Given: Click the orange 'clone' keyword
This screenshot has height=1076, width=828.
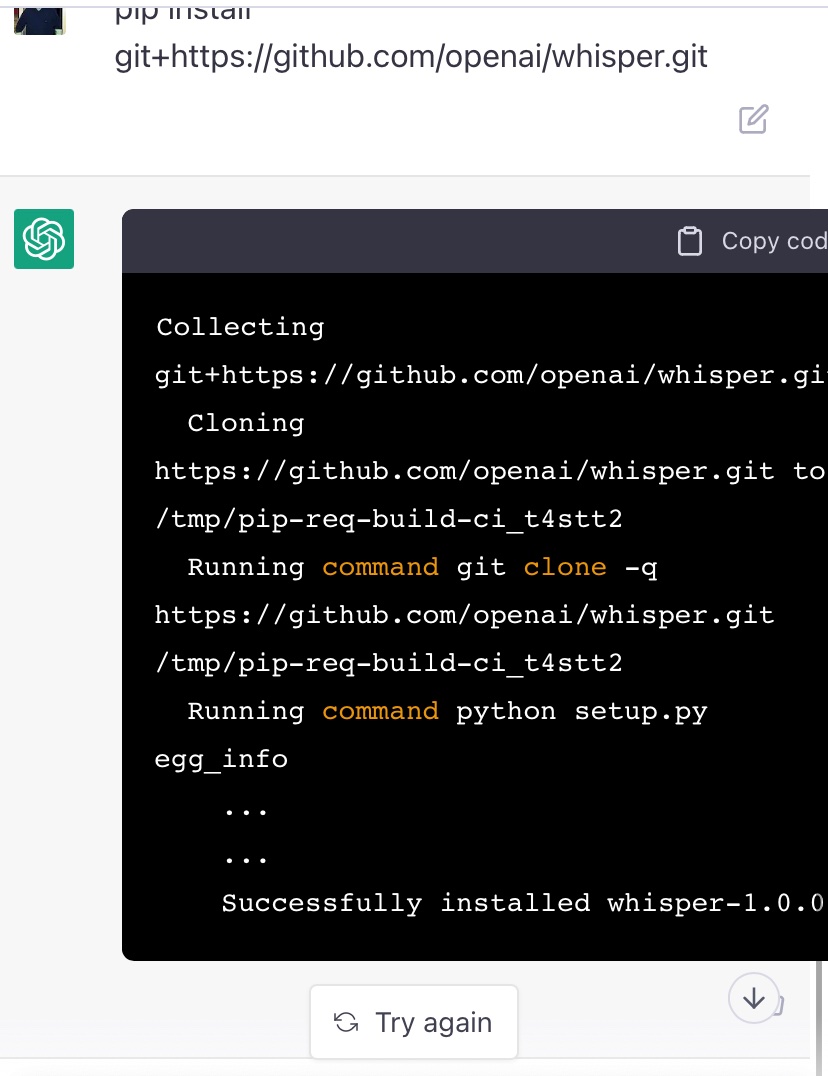Looking at the screenshot, I should tap(565, 567).
